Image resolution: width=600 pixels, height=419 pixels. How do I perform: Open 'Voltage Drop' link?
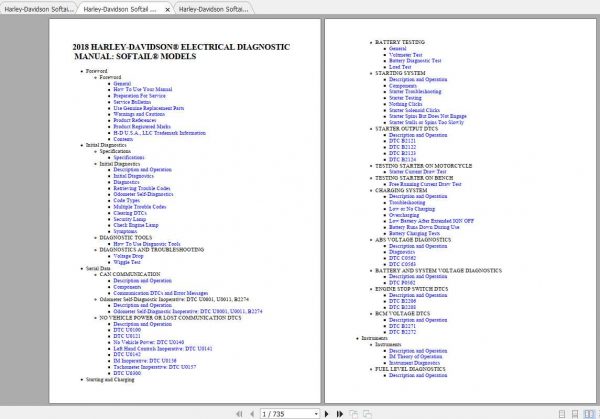point(129,256)
